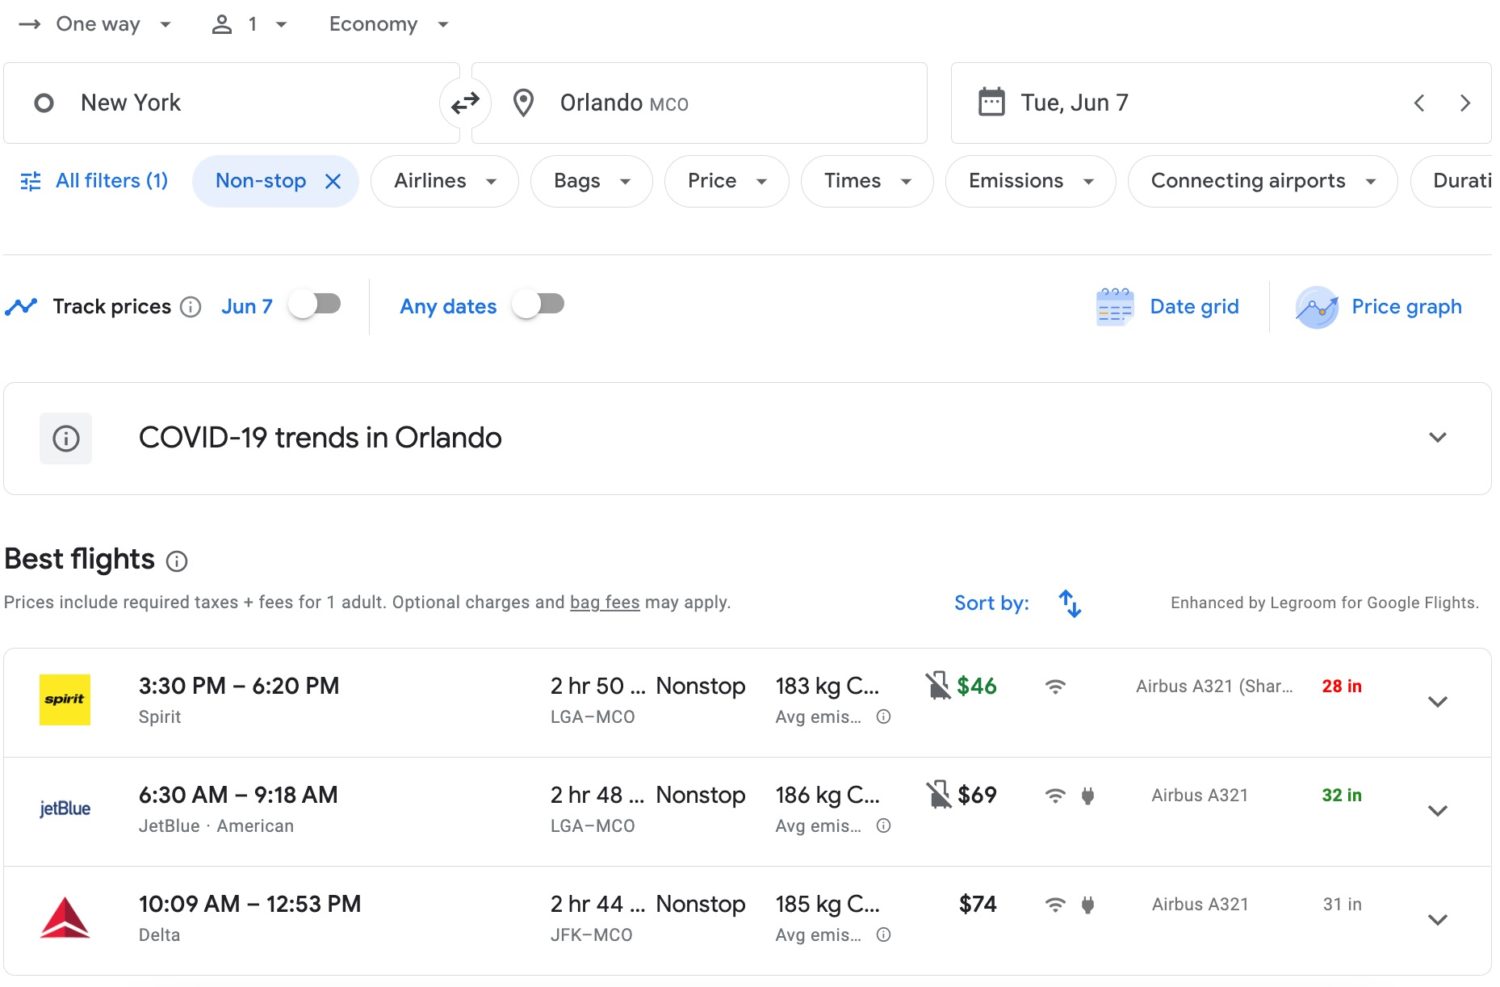Expand the COVID-19 trends in Orlando panel
This screenshot has width=1500, height=987.
[1437, 438]
